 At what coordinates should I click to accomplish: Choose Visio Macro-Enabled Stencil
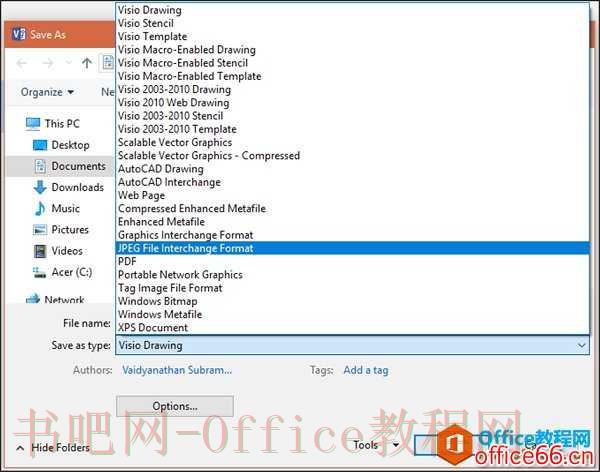352,63
